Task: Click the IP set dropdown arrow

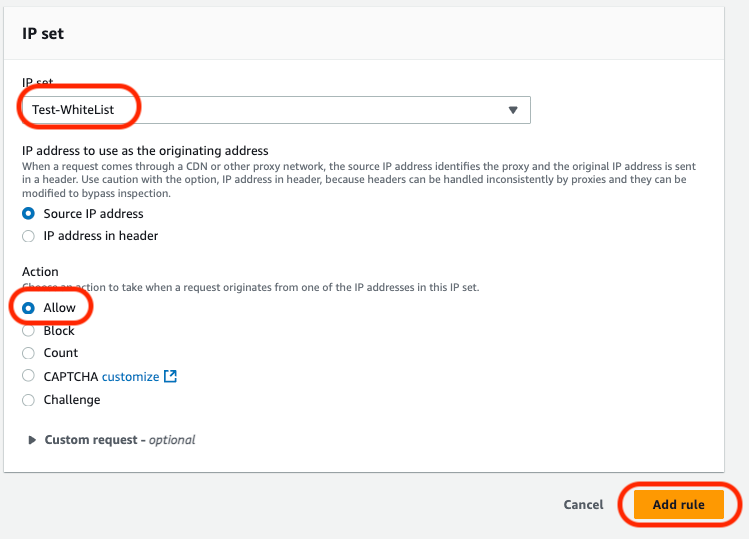Action: 513,110
